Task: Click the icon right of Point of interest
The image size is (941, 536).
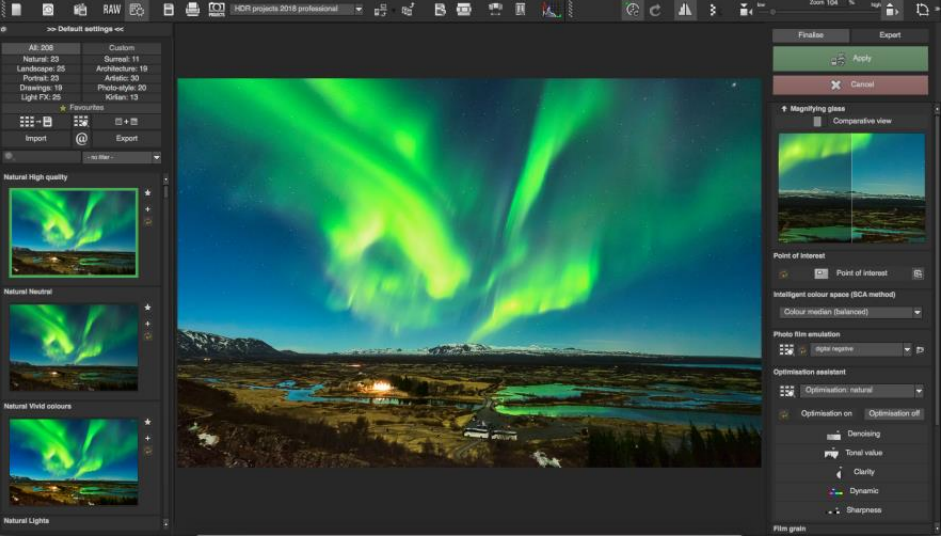Action: (918, 274)
